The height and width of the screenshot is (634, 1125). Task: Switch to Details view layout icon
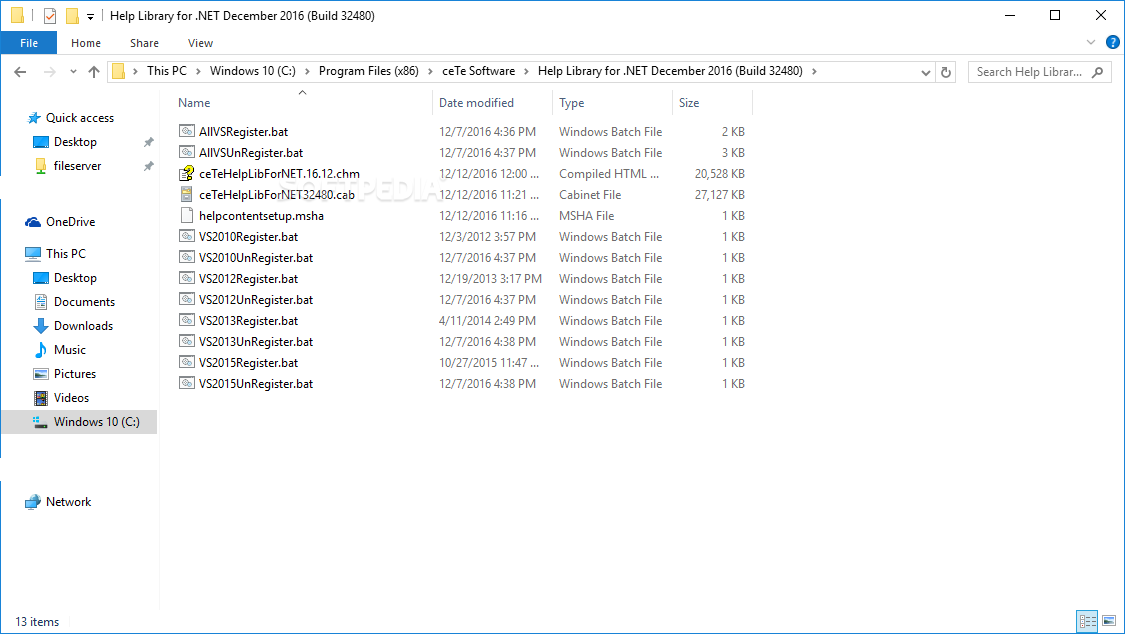[x=1088, y=621]
